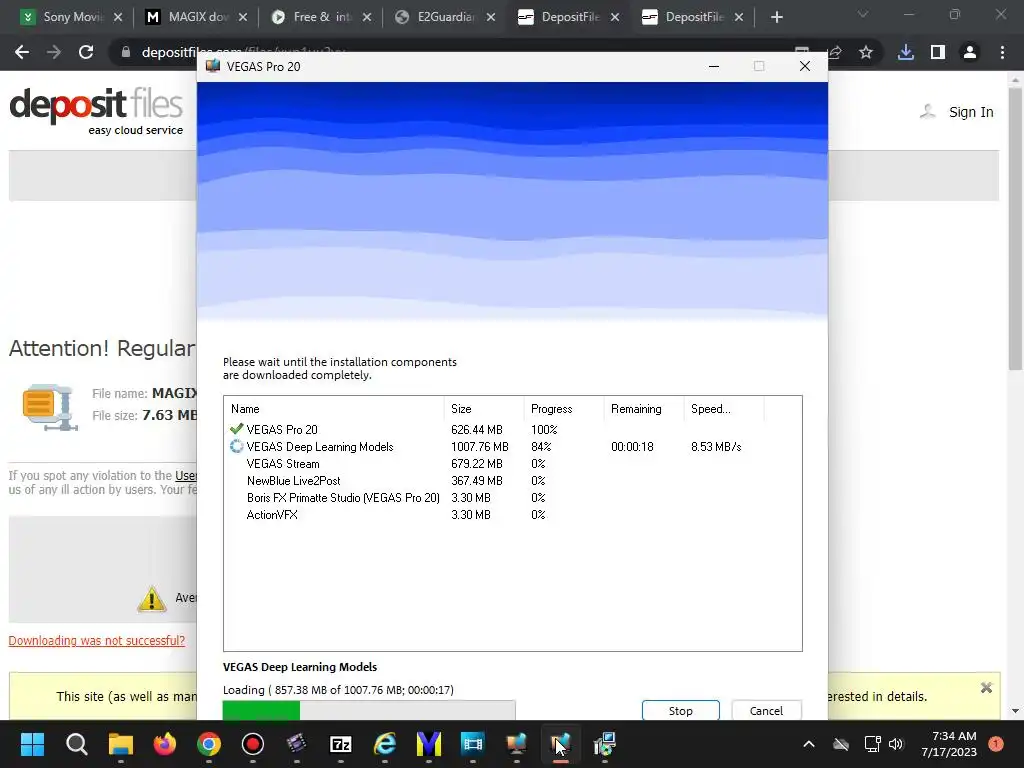Click the 'User' link in the violation notice

pyautogui.click(x=186, y=475)
